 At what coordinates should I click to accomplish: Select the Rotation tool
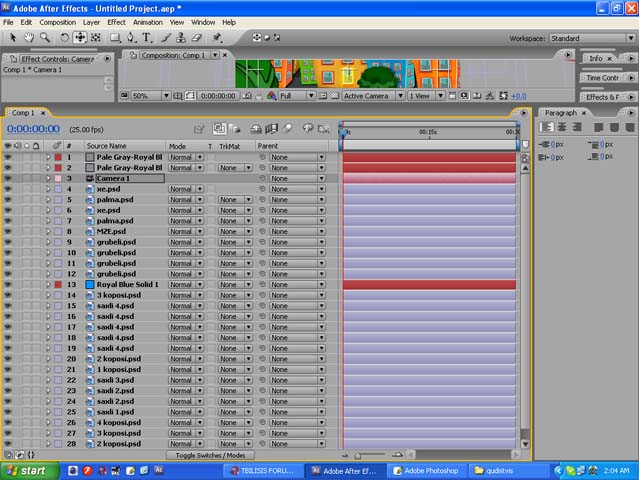(64, 38)
